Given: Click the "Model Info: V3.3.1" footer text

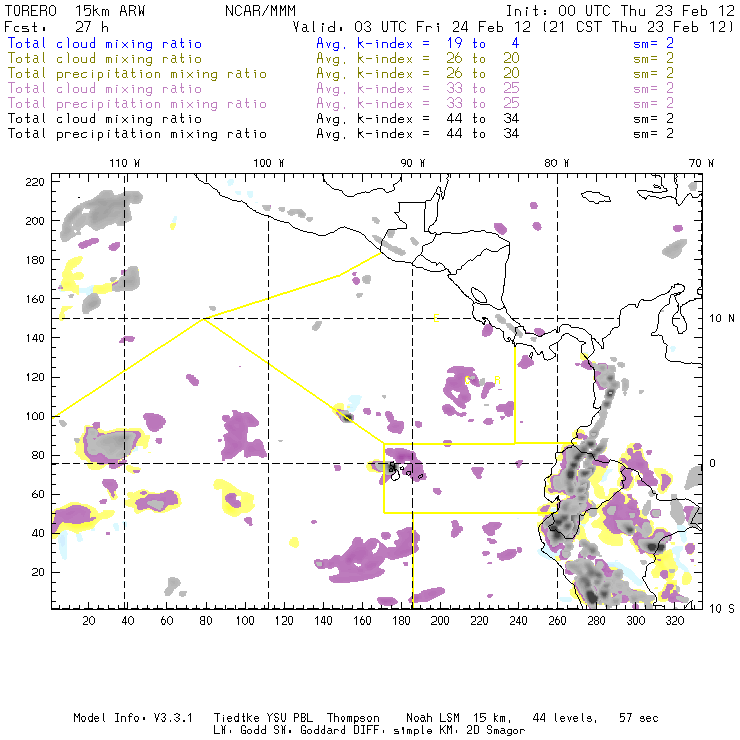Looking at the screenshot, I should click(x=133, y=718).
